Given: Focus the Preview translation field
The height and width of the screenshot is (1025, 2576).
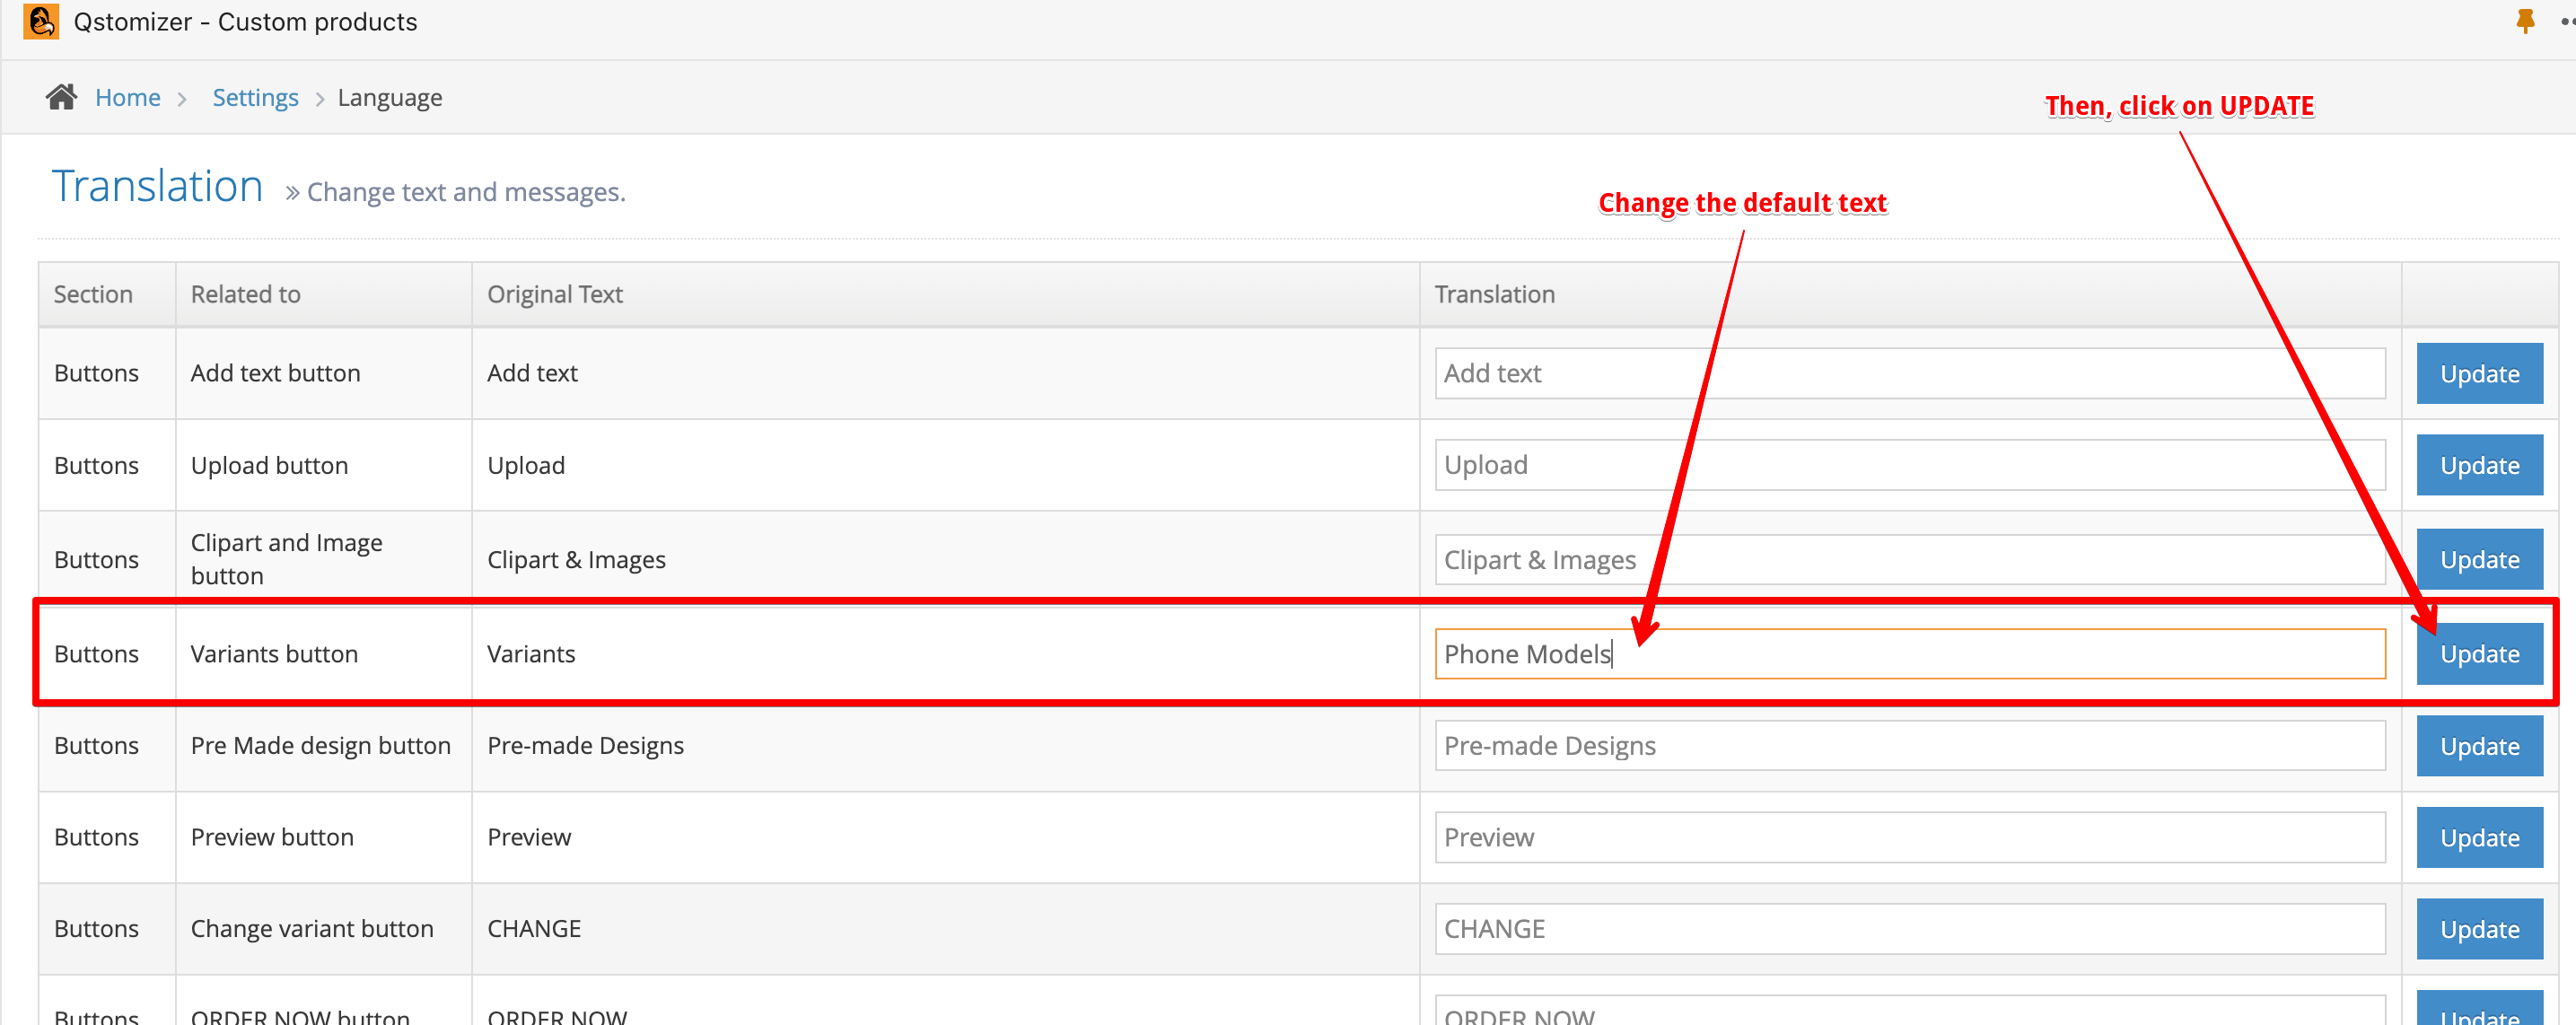Looking at the screenshot, I should 1909,838.
